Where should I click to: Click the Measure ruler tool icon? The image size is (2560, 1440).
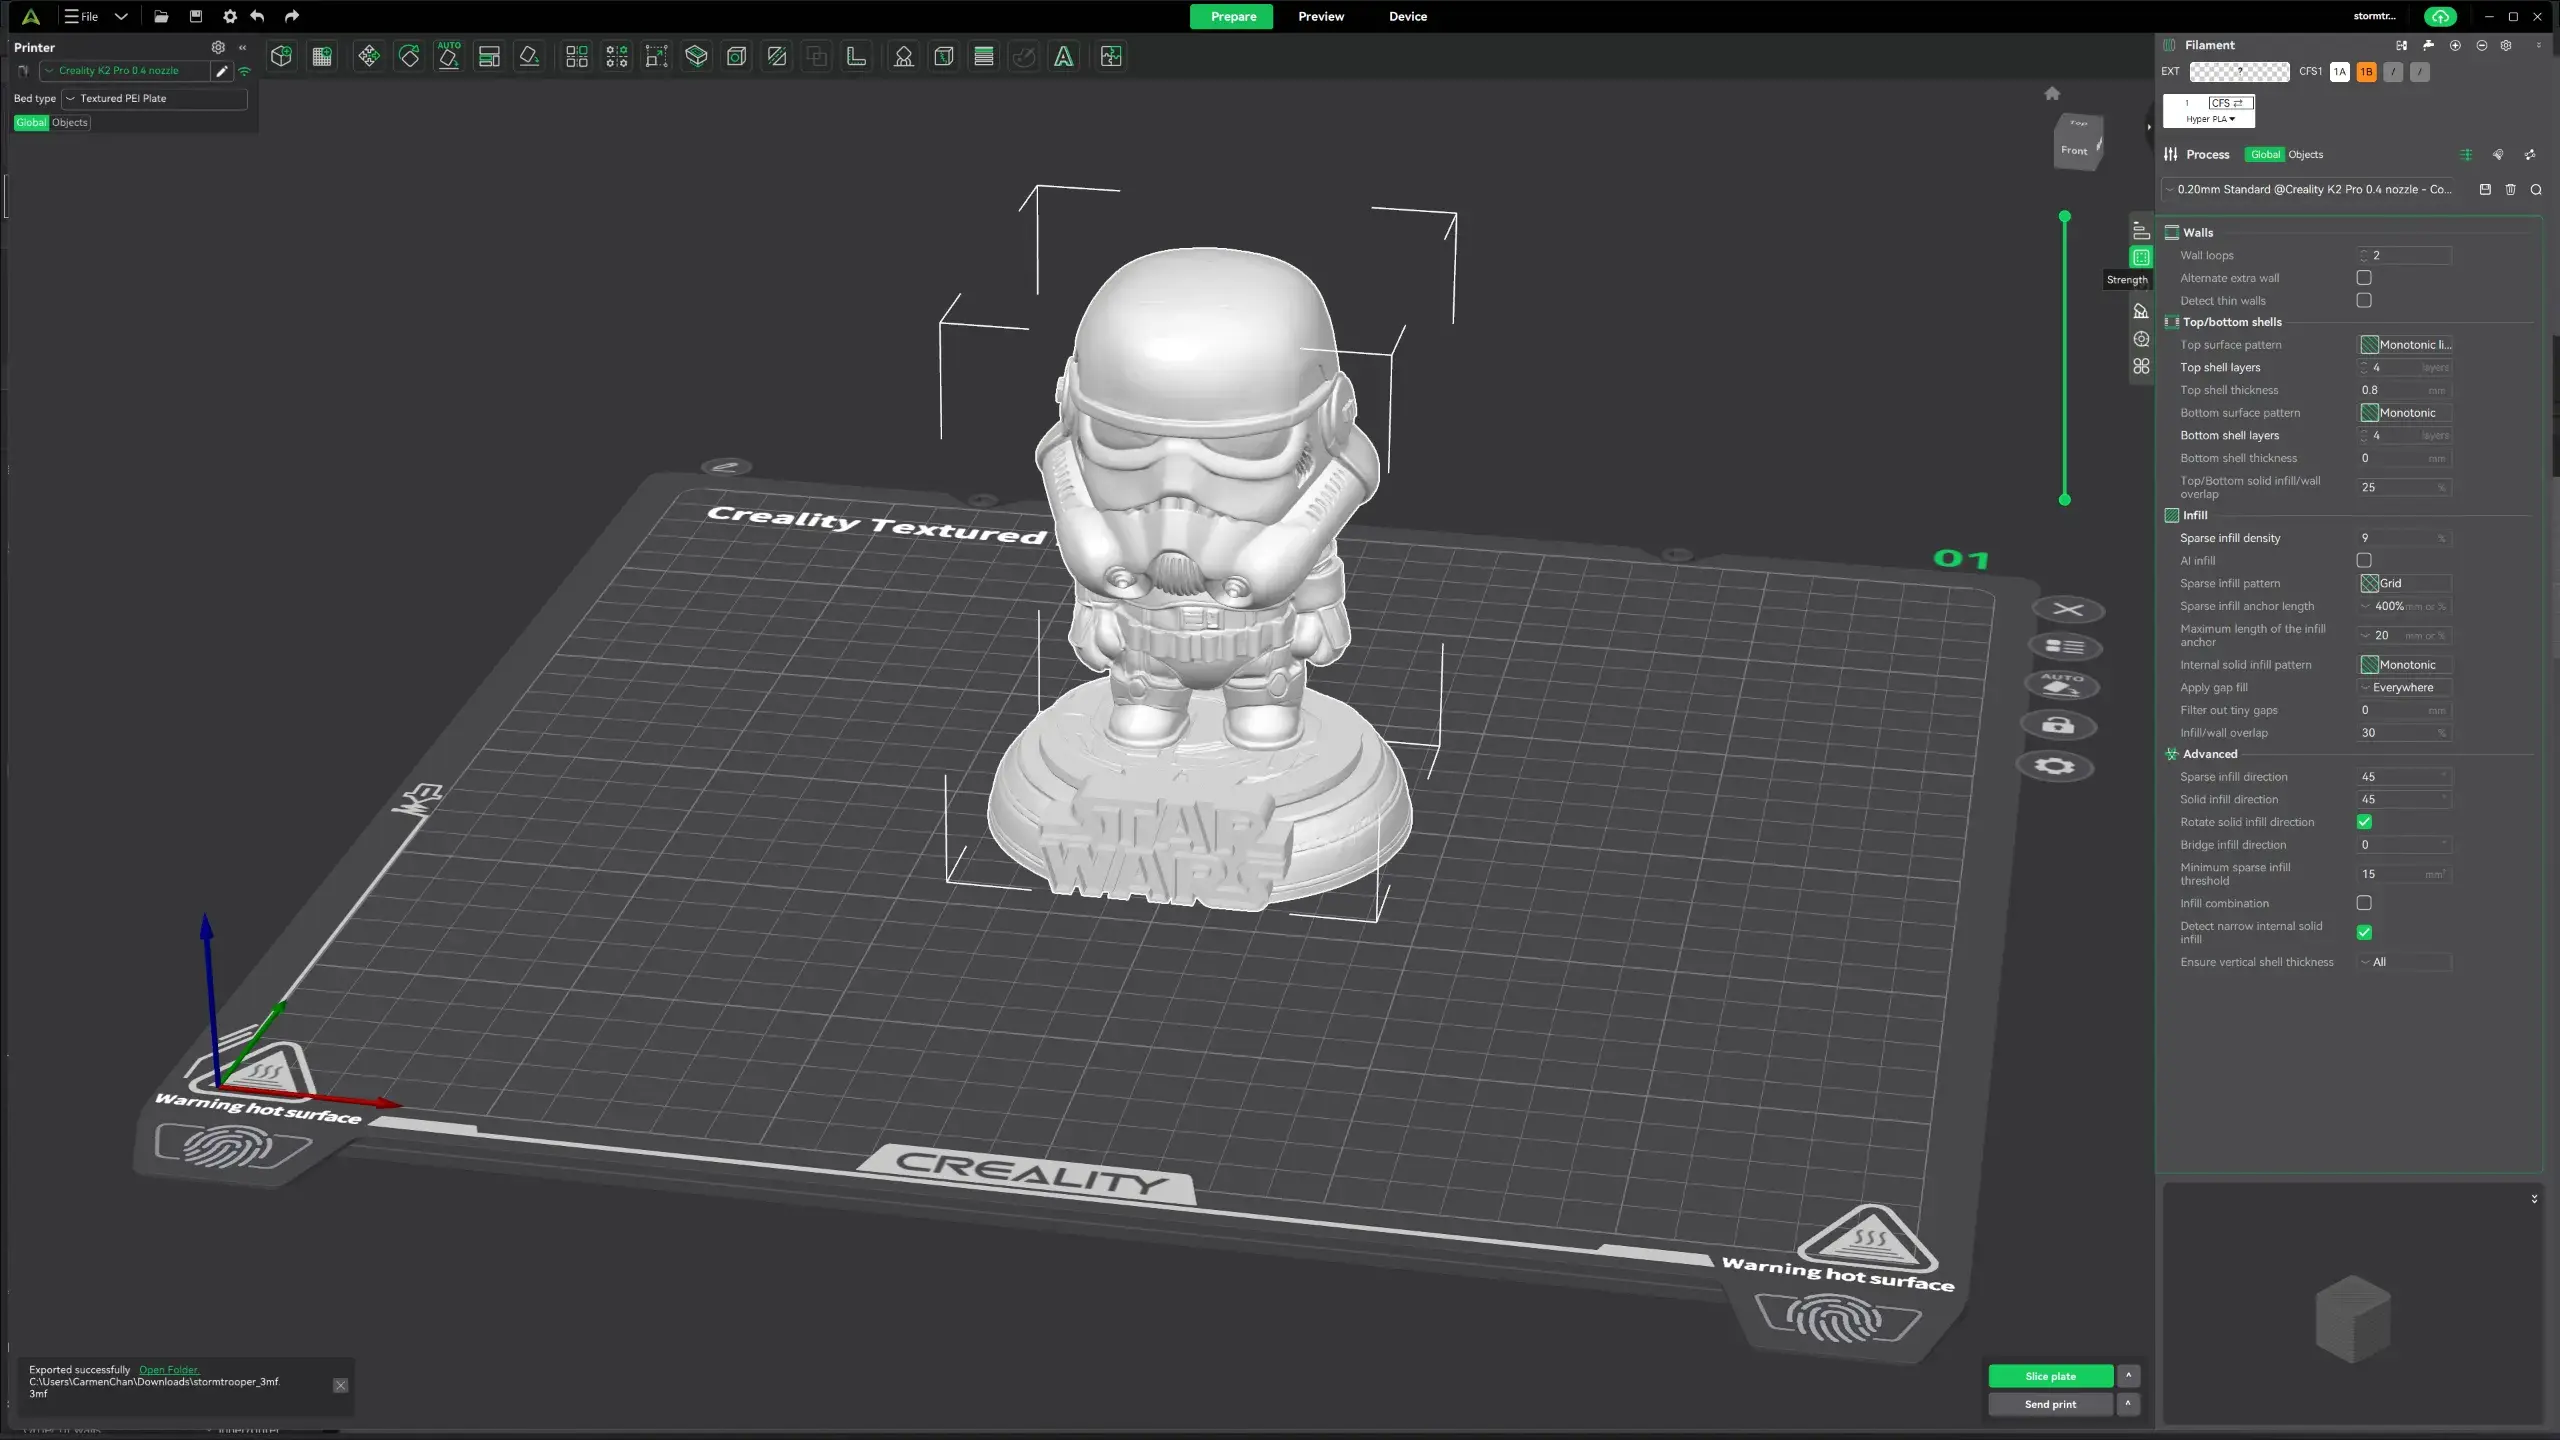coord(856,57)
